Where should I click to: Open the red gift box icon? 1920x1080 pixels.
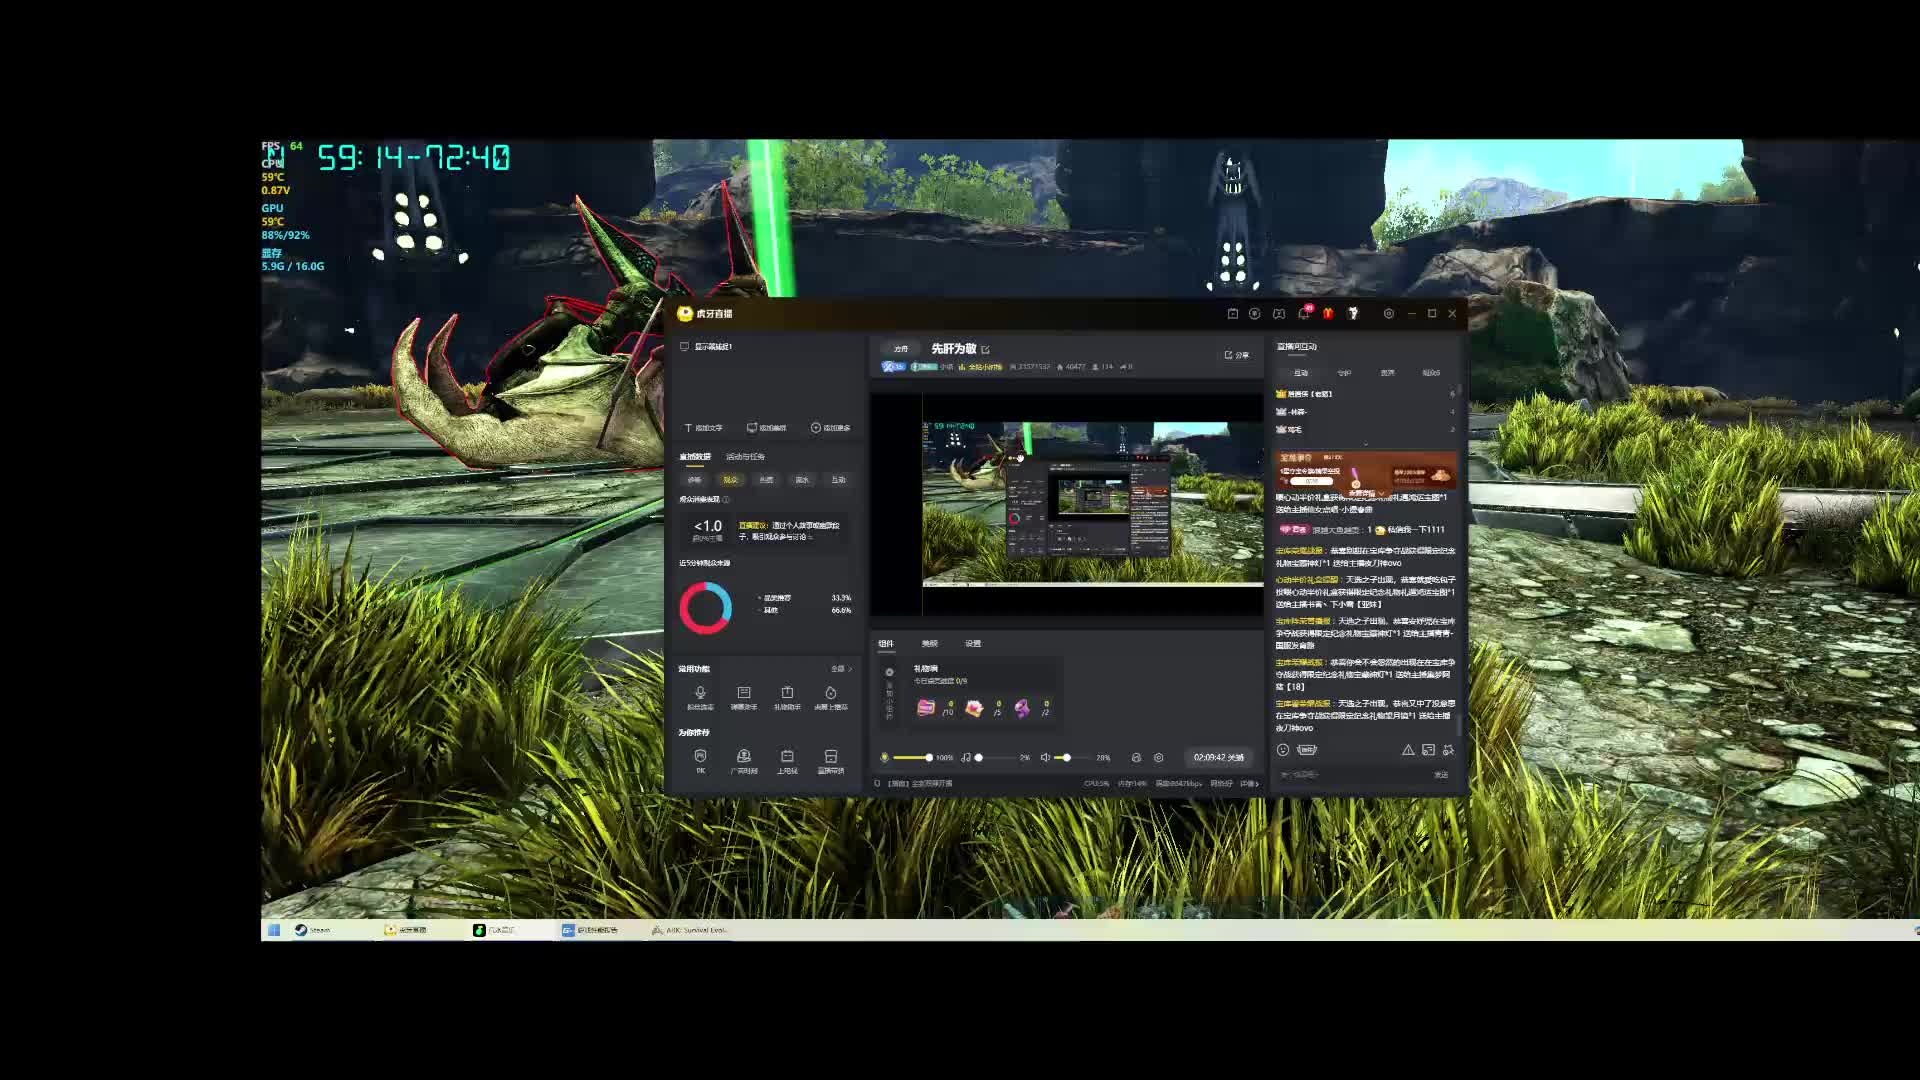[x=1328, y=314]
